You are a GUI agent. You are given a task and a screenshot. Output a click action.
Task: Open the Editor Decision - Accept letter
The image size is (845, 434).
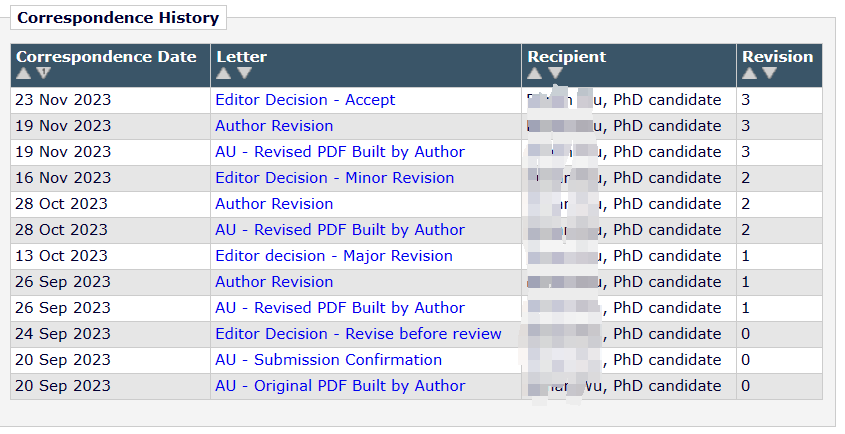coord(305,100)
